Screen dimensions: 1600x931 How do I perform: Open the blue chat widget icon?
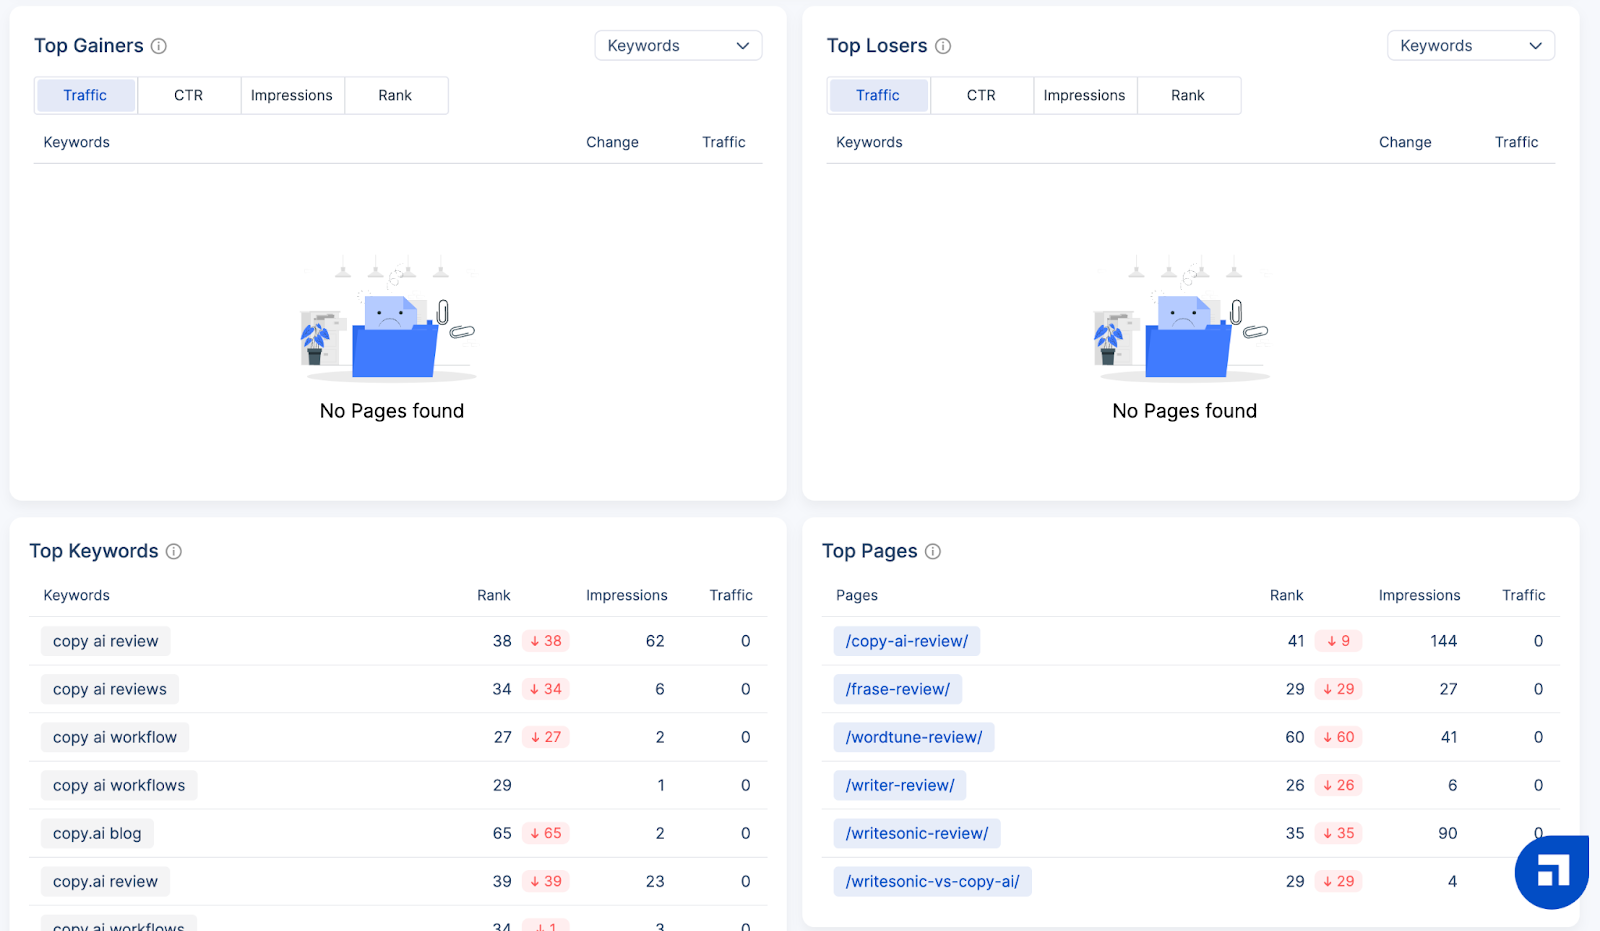(x=1552, y=872)
